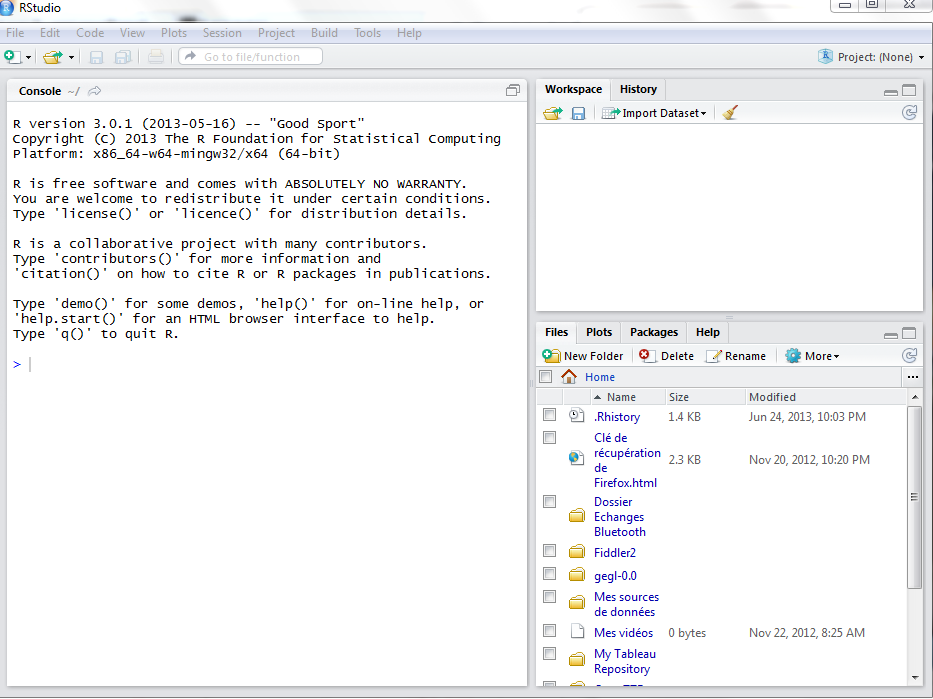The width and height of the screenshot is (933, 699).
Task: Load a workspace using the folder icon
Action: pyautogui.click(x=553, y=113)
